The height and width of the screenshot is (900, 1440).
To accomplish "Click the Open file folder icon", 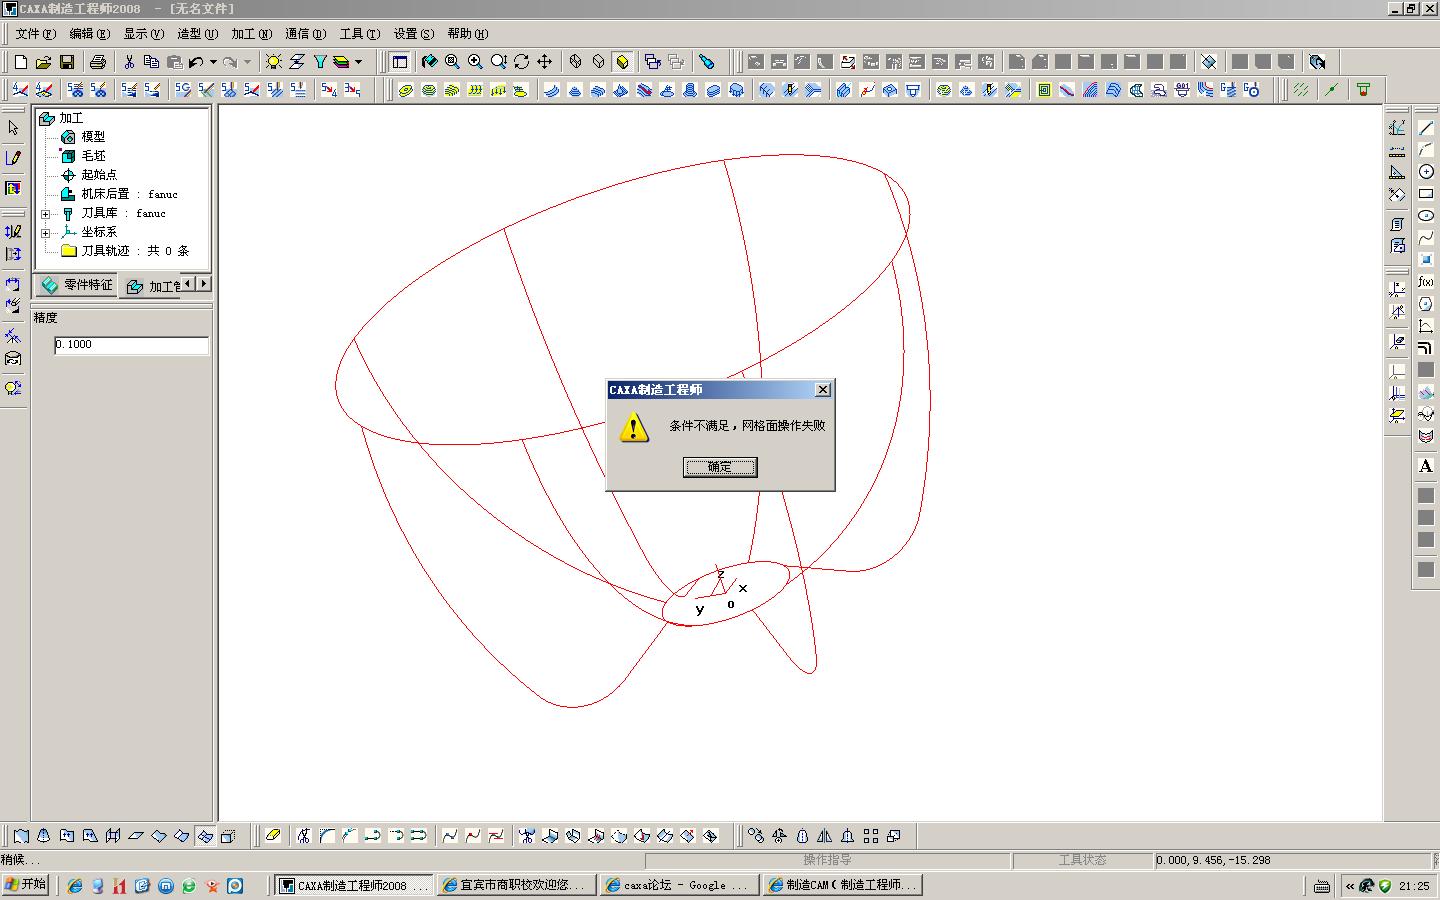I will [x=44, y=62].
